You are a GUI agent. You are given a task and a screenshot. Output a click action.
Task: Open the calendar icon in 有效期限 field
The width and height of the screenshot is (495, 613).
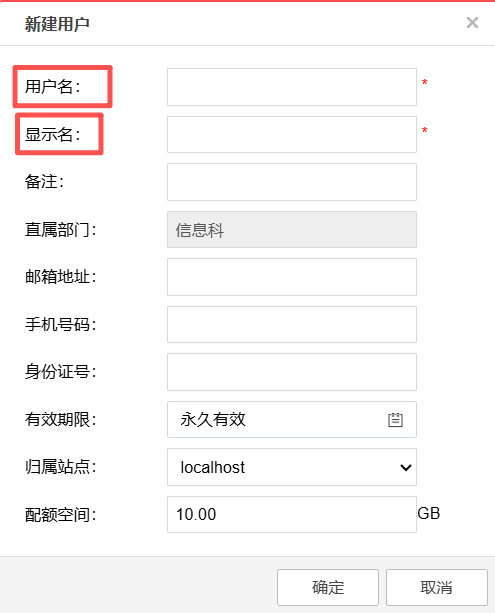[x=395, y=419]
